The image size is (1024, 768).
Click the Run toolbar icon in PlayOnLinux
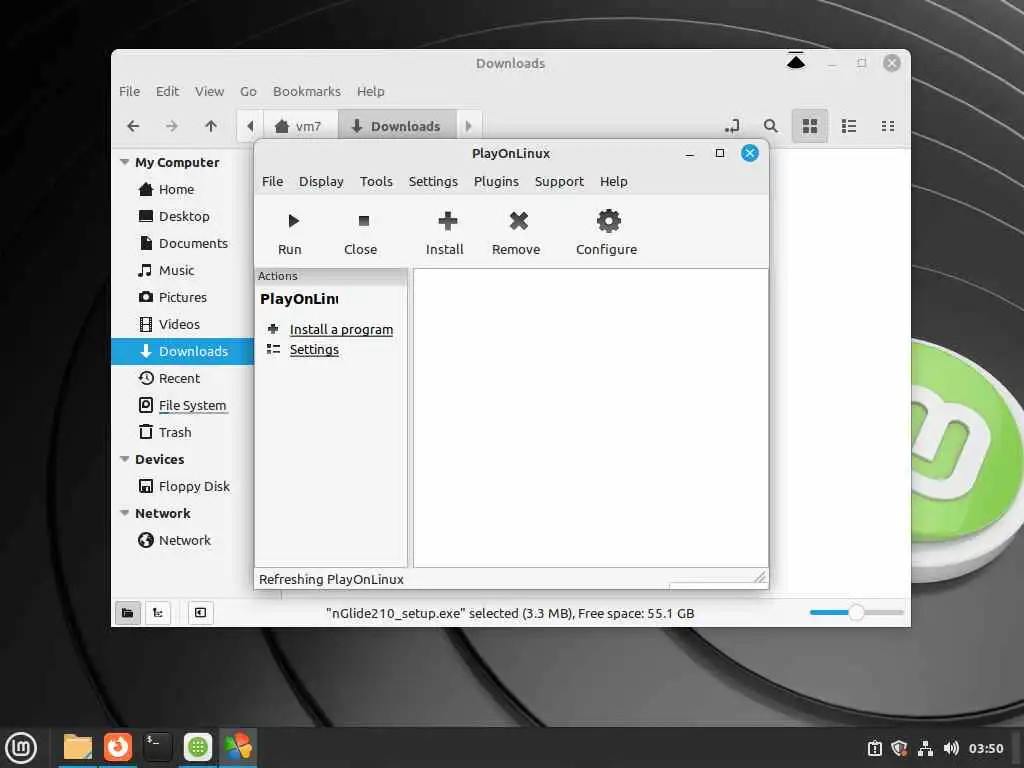pos(293,221)
